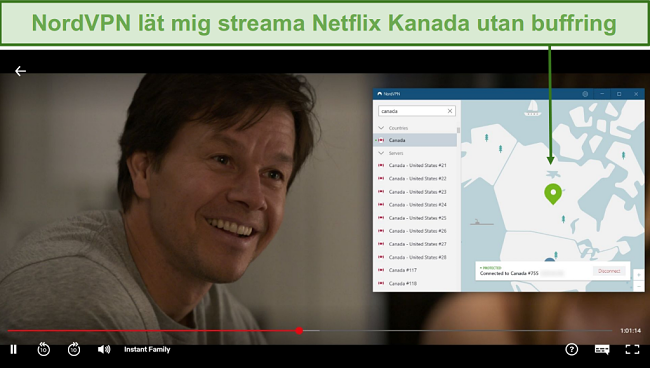Click the Instant Family title label
This screenshot has height=368, width=650.
(x=147, y=349)
